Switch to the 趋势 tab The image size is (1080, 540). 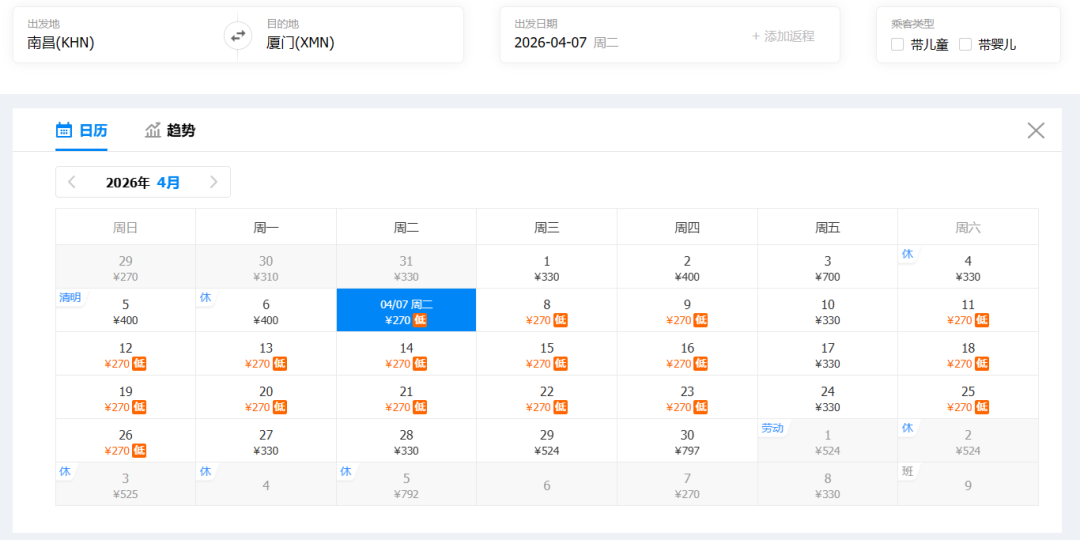(170, 130)
